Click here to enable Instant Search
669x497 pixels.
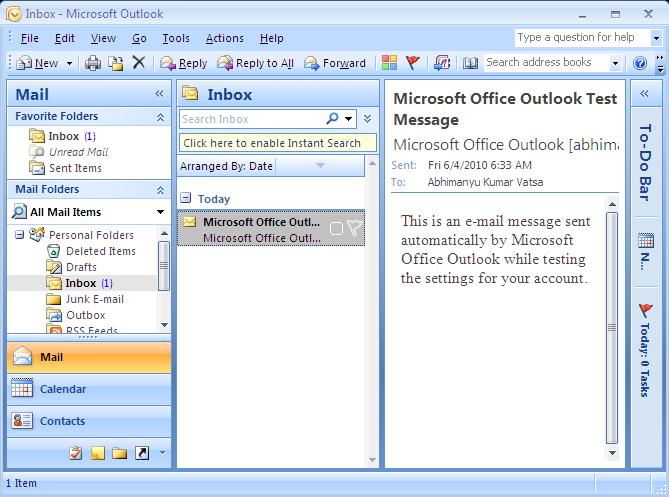(278, 143)
